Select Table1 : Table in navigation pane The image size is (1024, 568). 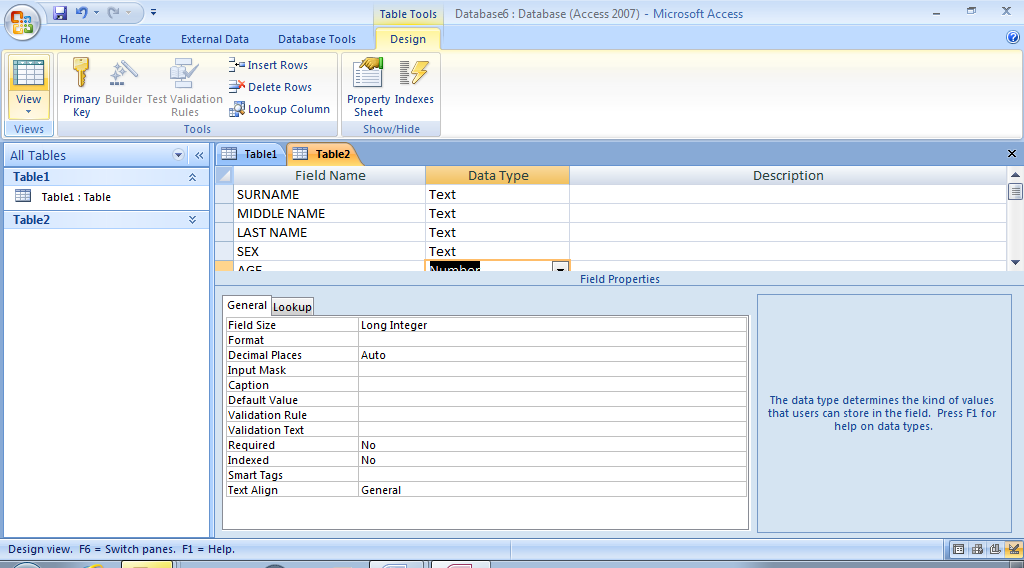pos(76,197)
